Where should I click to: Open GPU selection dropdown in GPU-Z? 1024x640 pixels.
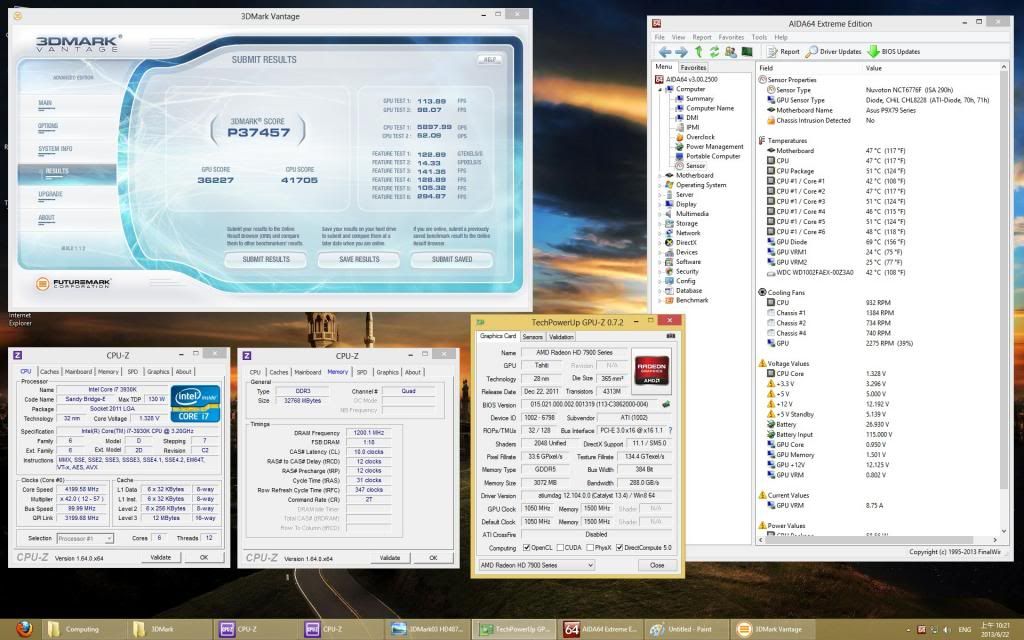pos(537,565)
